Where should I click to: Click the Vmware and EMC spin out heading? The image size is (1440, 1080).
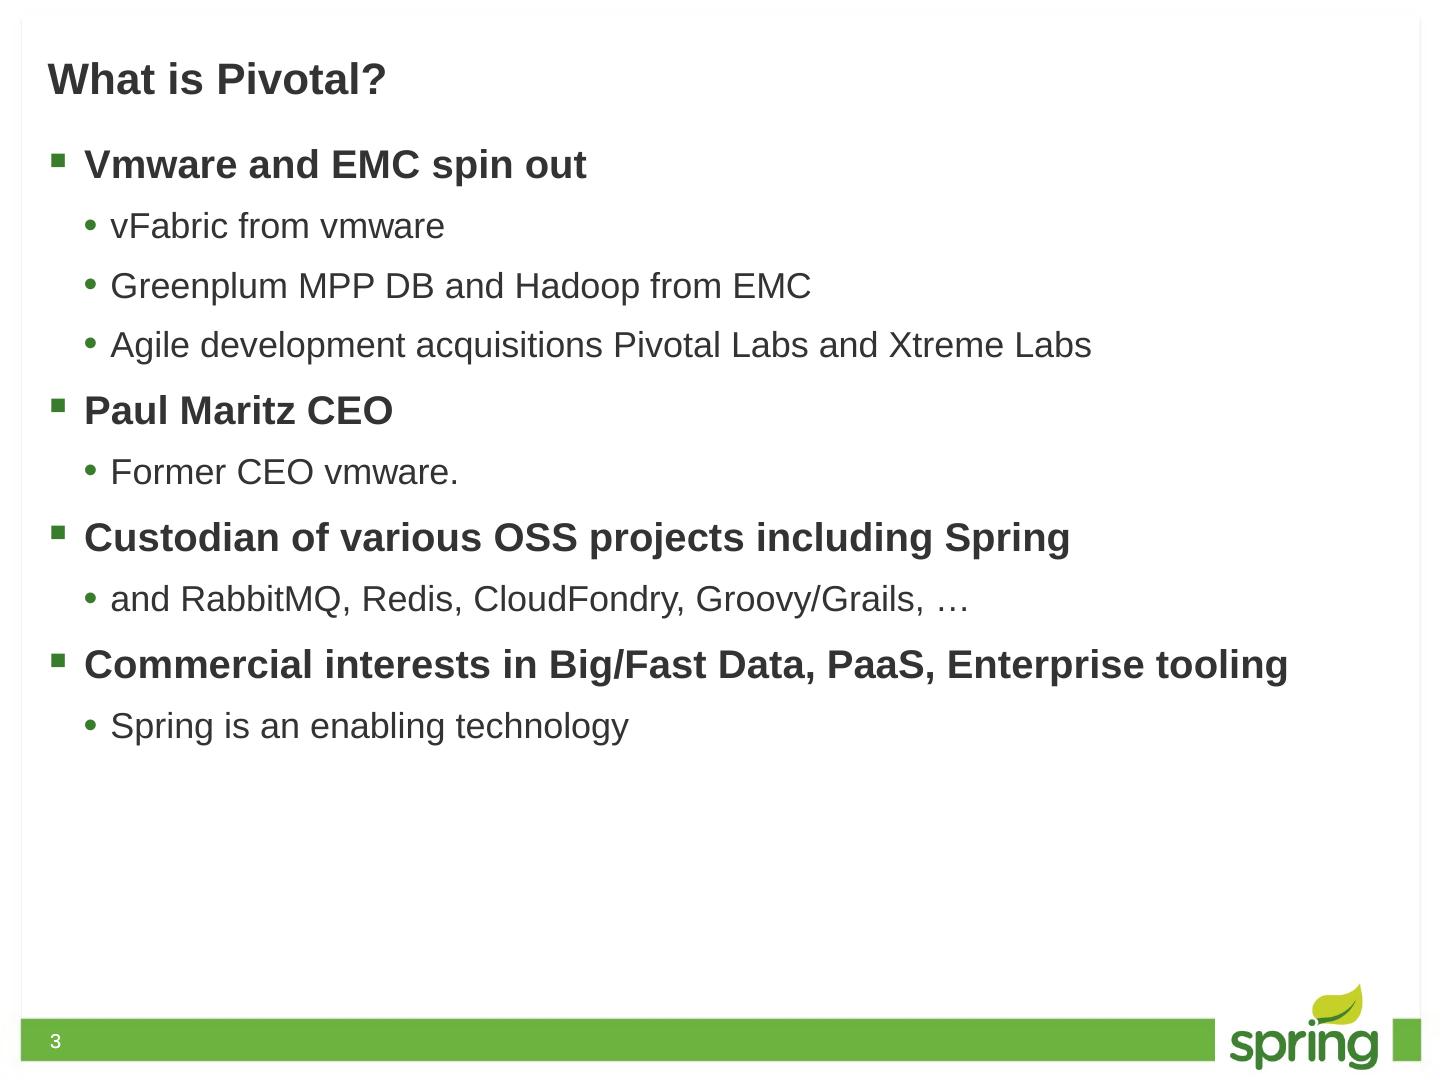coord(335,165)
